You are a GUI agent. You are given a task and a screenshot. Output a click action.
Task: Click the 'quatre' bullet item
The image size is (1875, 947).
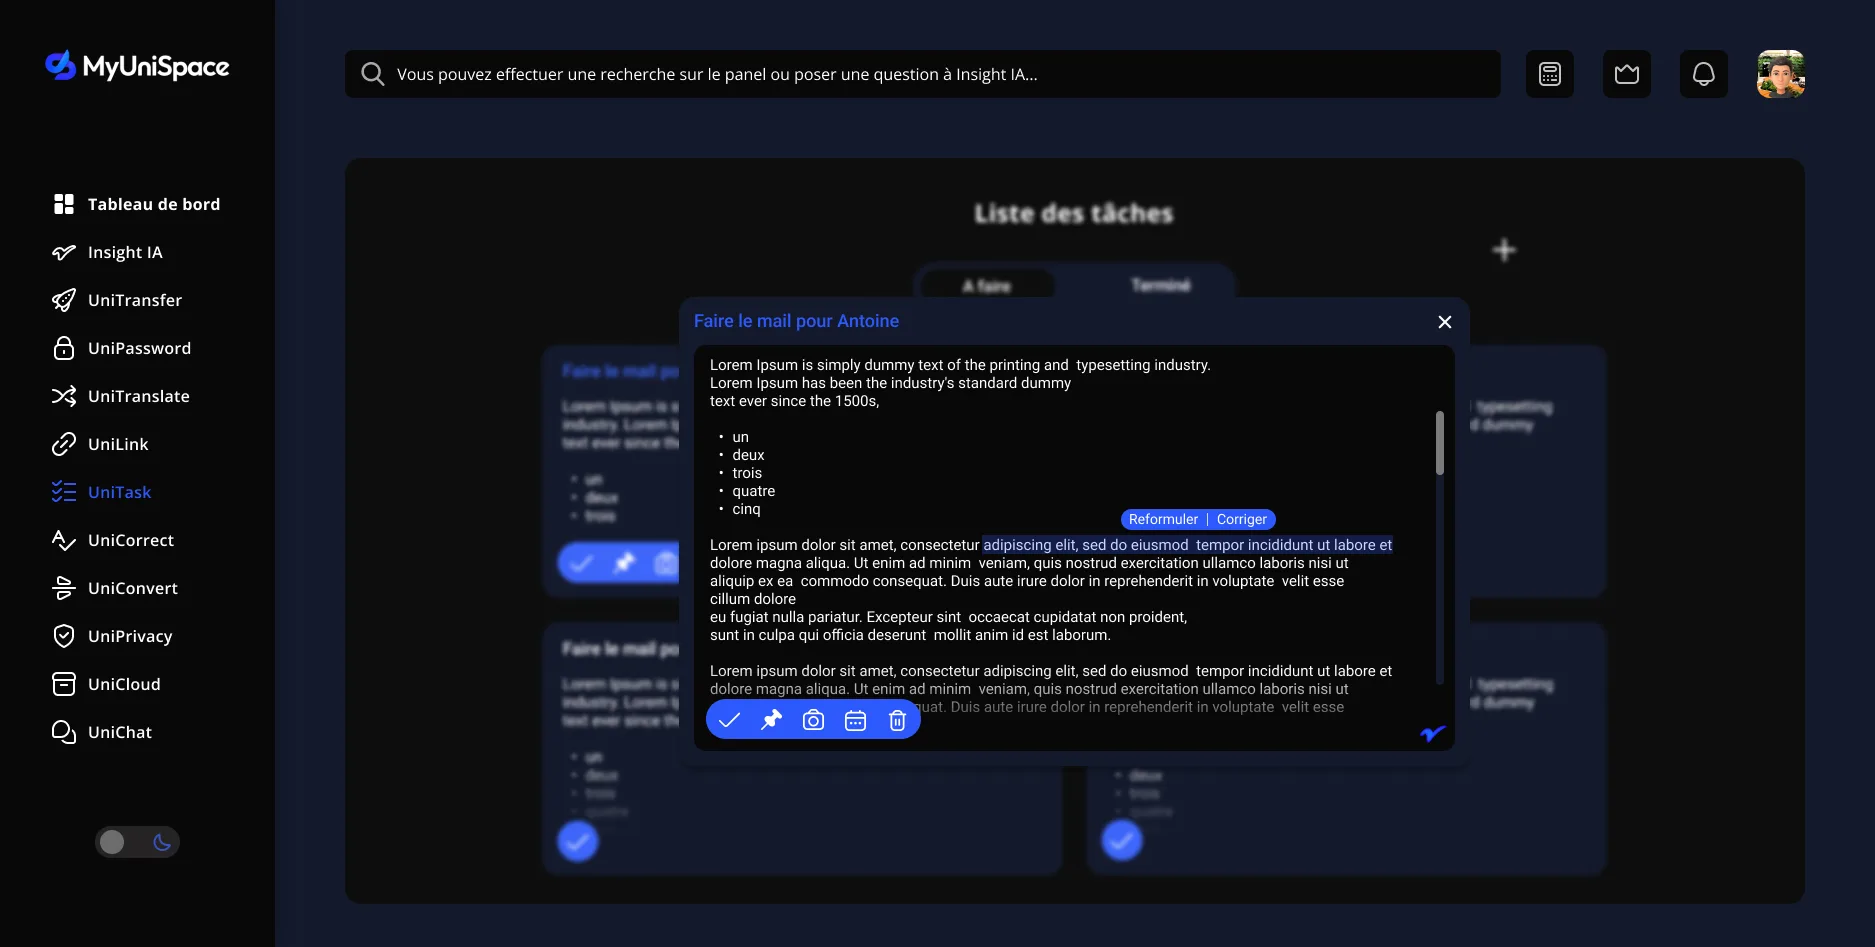pos(753,491)
